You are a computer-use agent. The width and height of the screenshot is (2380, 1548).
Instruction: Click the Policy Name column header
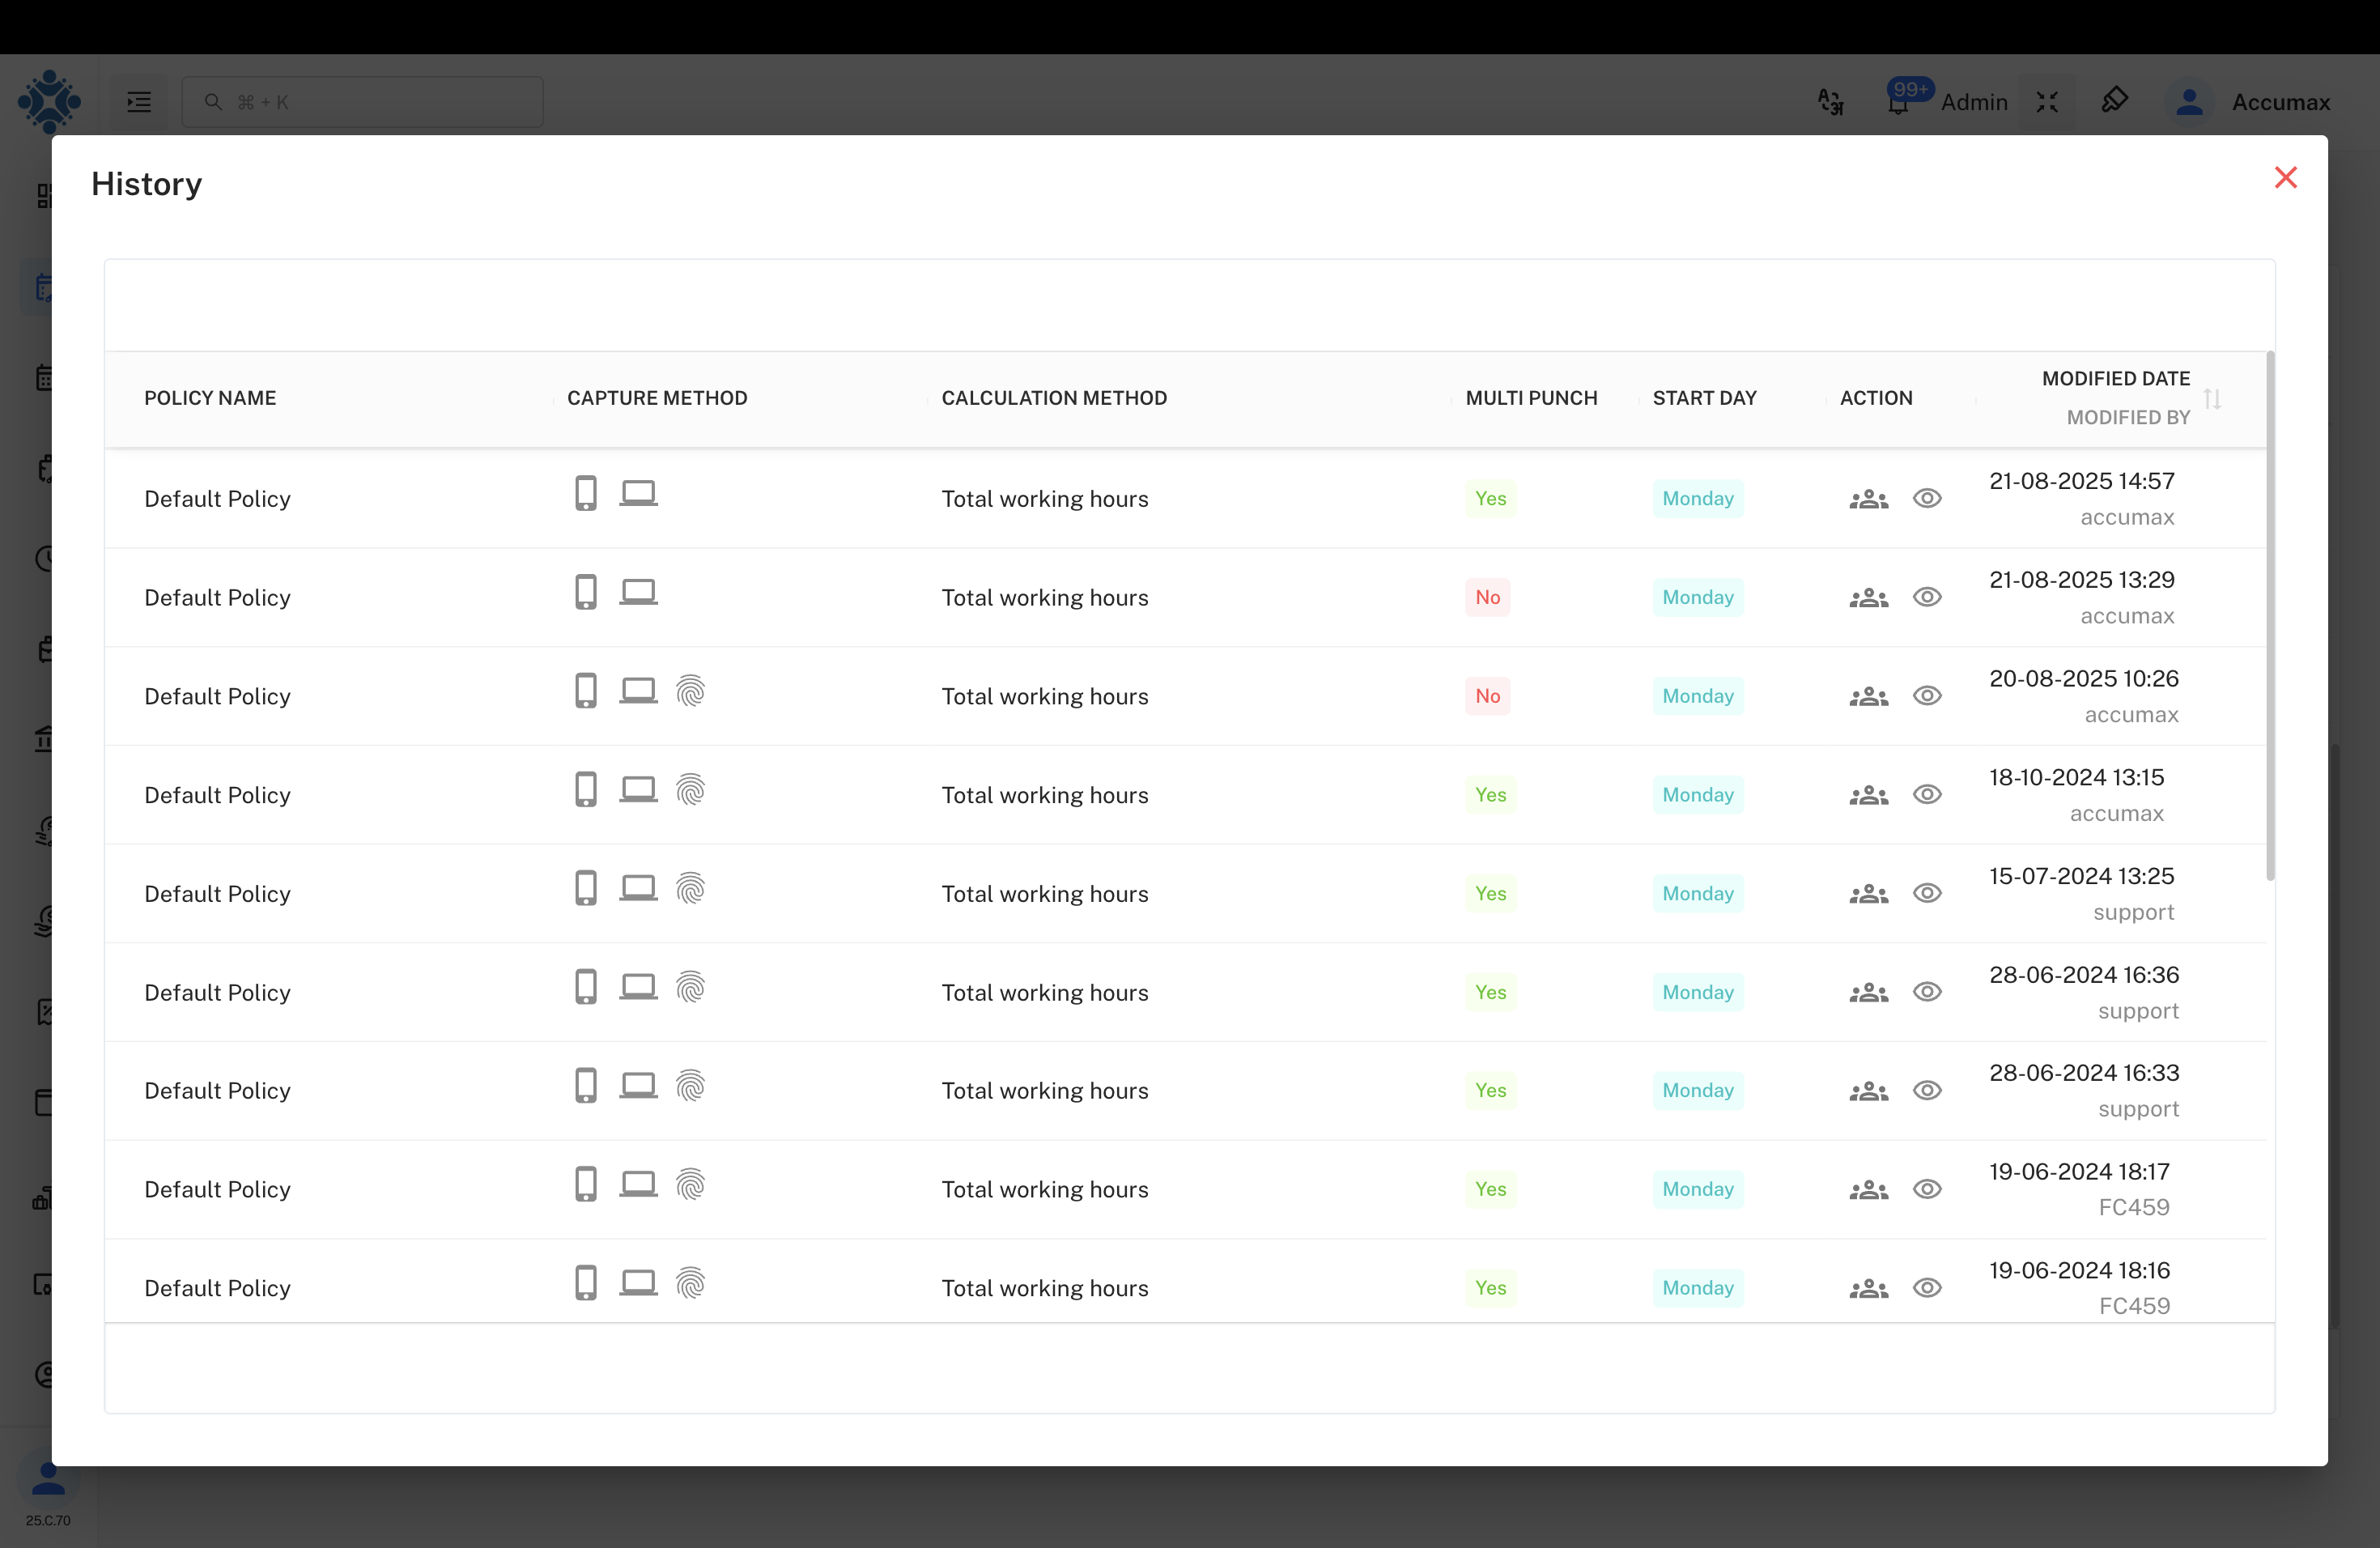point(210,398)
